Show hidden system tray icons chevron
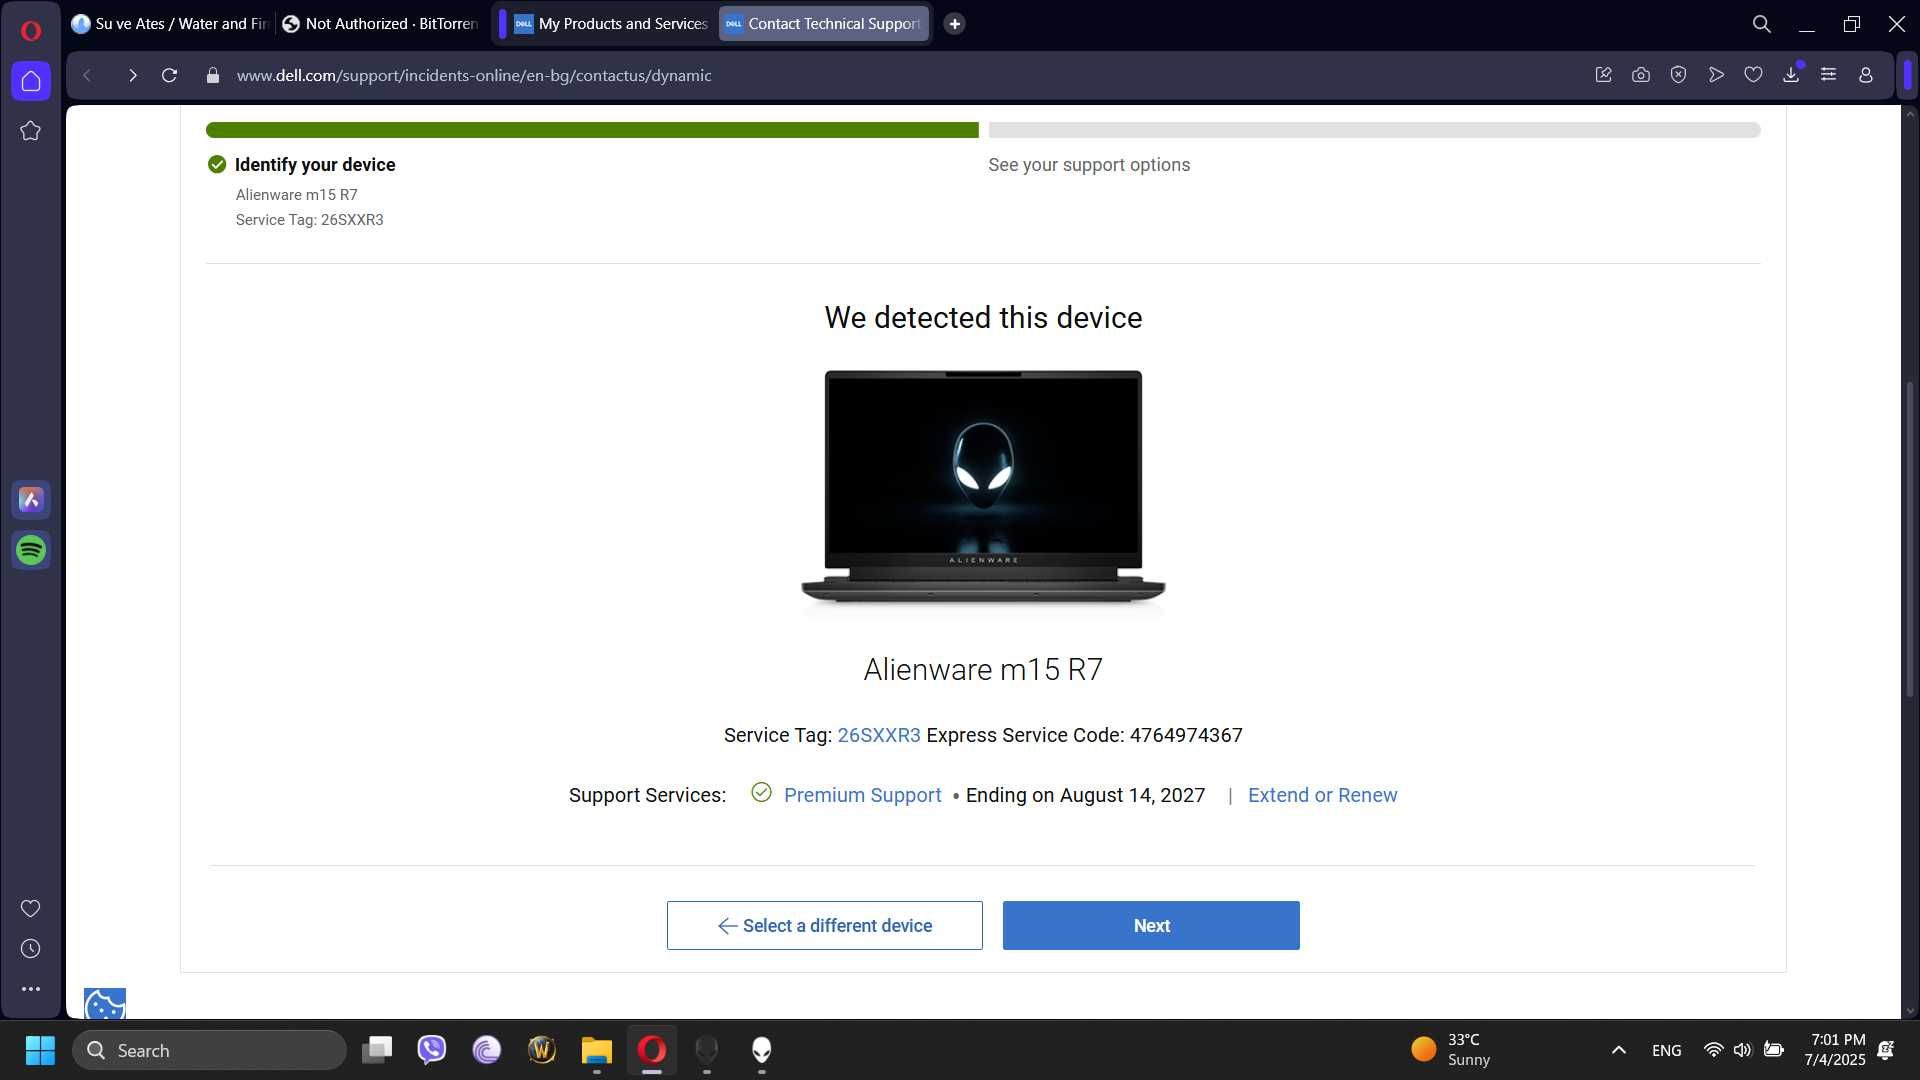Image resolution: width=1920 pixels, height=1080 pixels. [1619, 1050]
